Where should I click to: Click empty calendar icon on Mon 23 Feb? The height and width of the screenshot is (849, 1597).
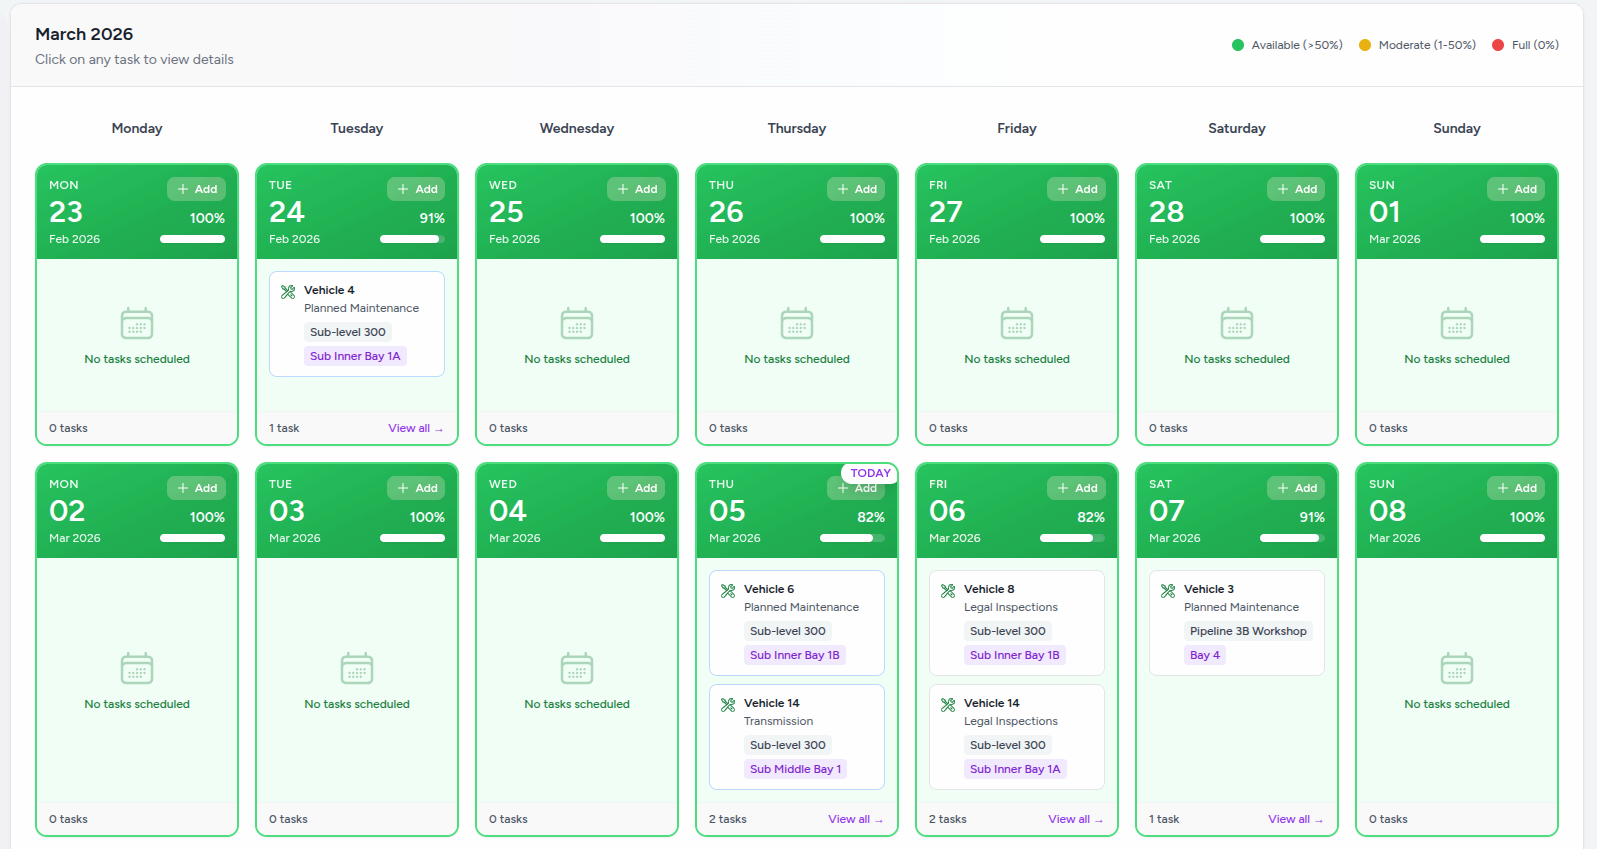137,324
